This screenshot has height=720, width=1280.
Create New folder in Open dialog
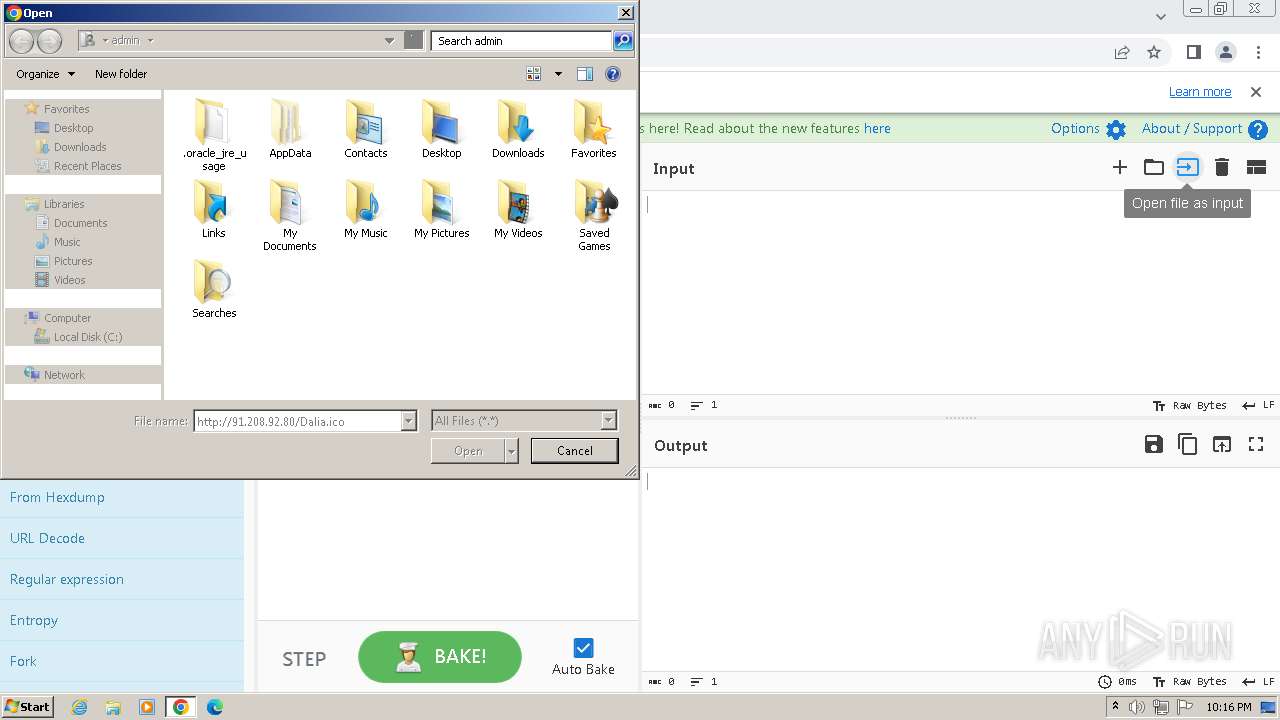[121, 74]
